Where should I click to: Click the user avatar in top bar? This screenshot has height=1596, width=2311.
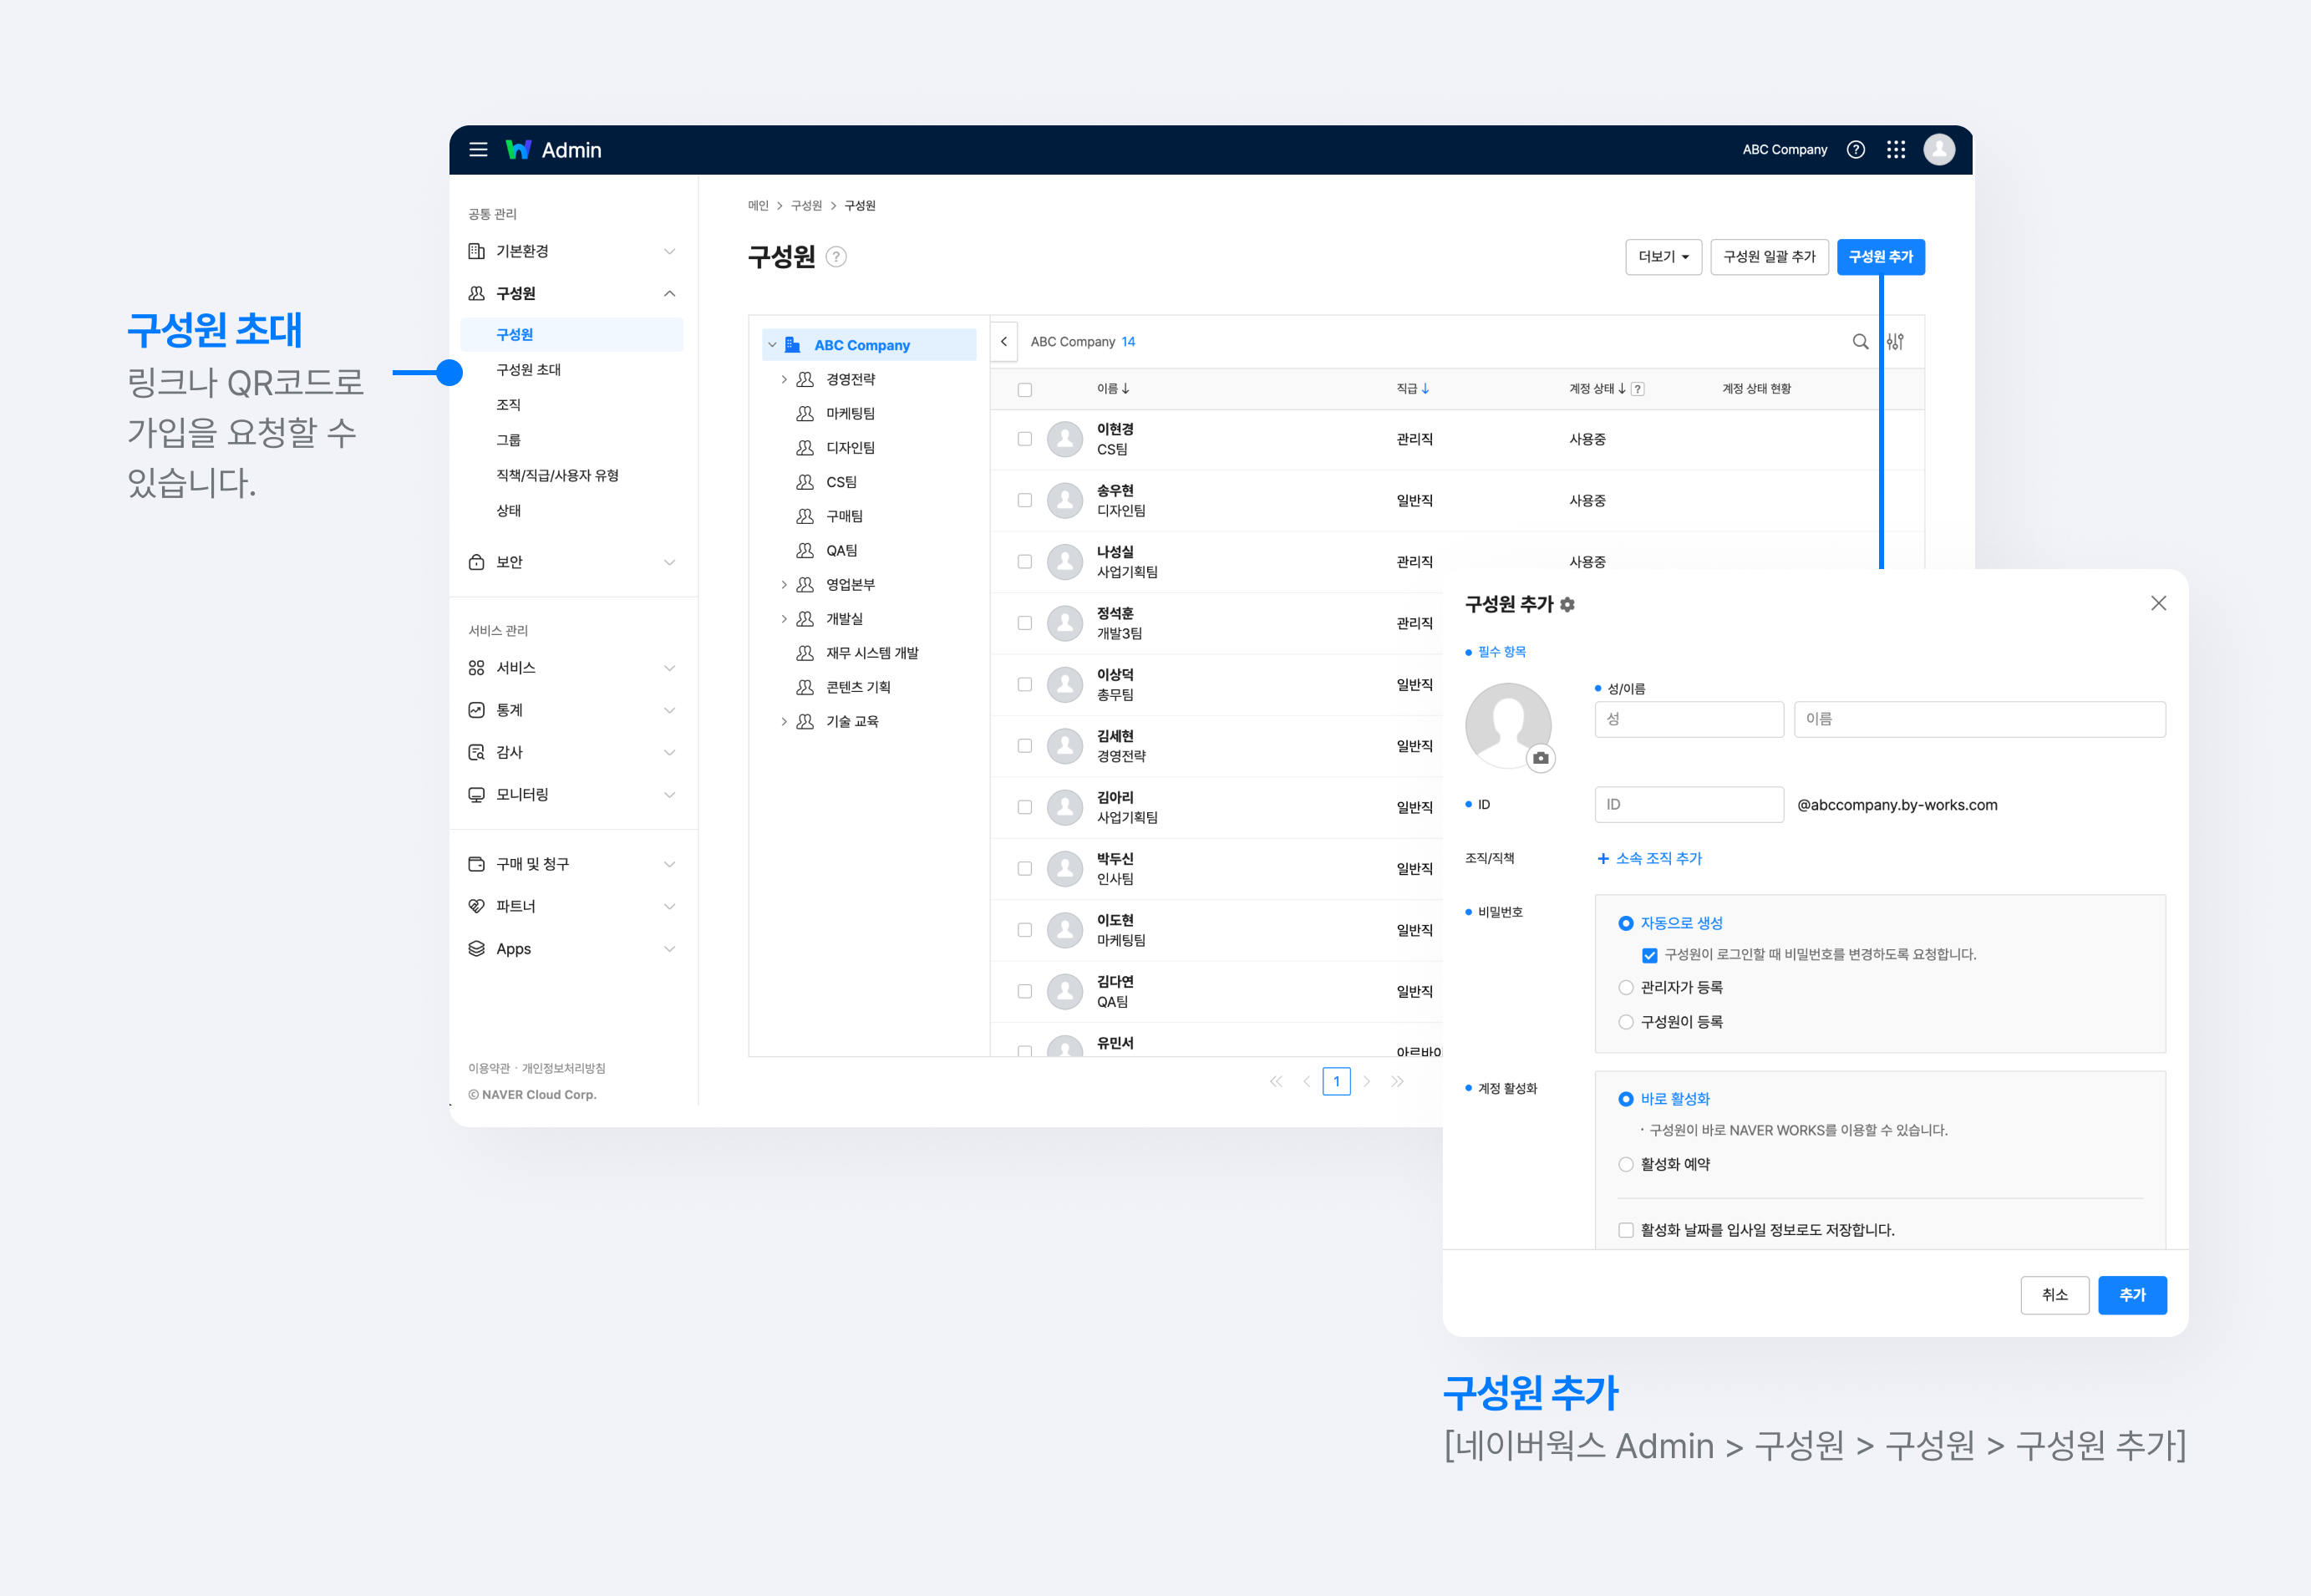coord(1939,150)
